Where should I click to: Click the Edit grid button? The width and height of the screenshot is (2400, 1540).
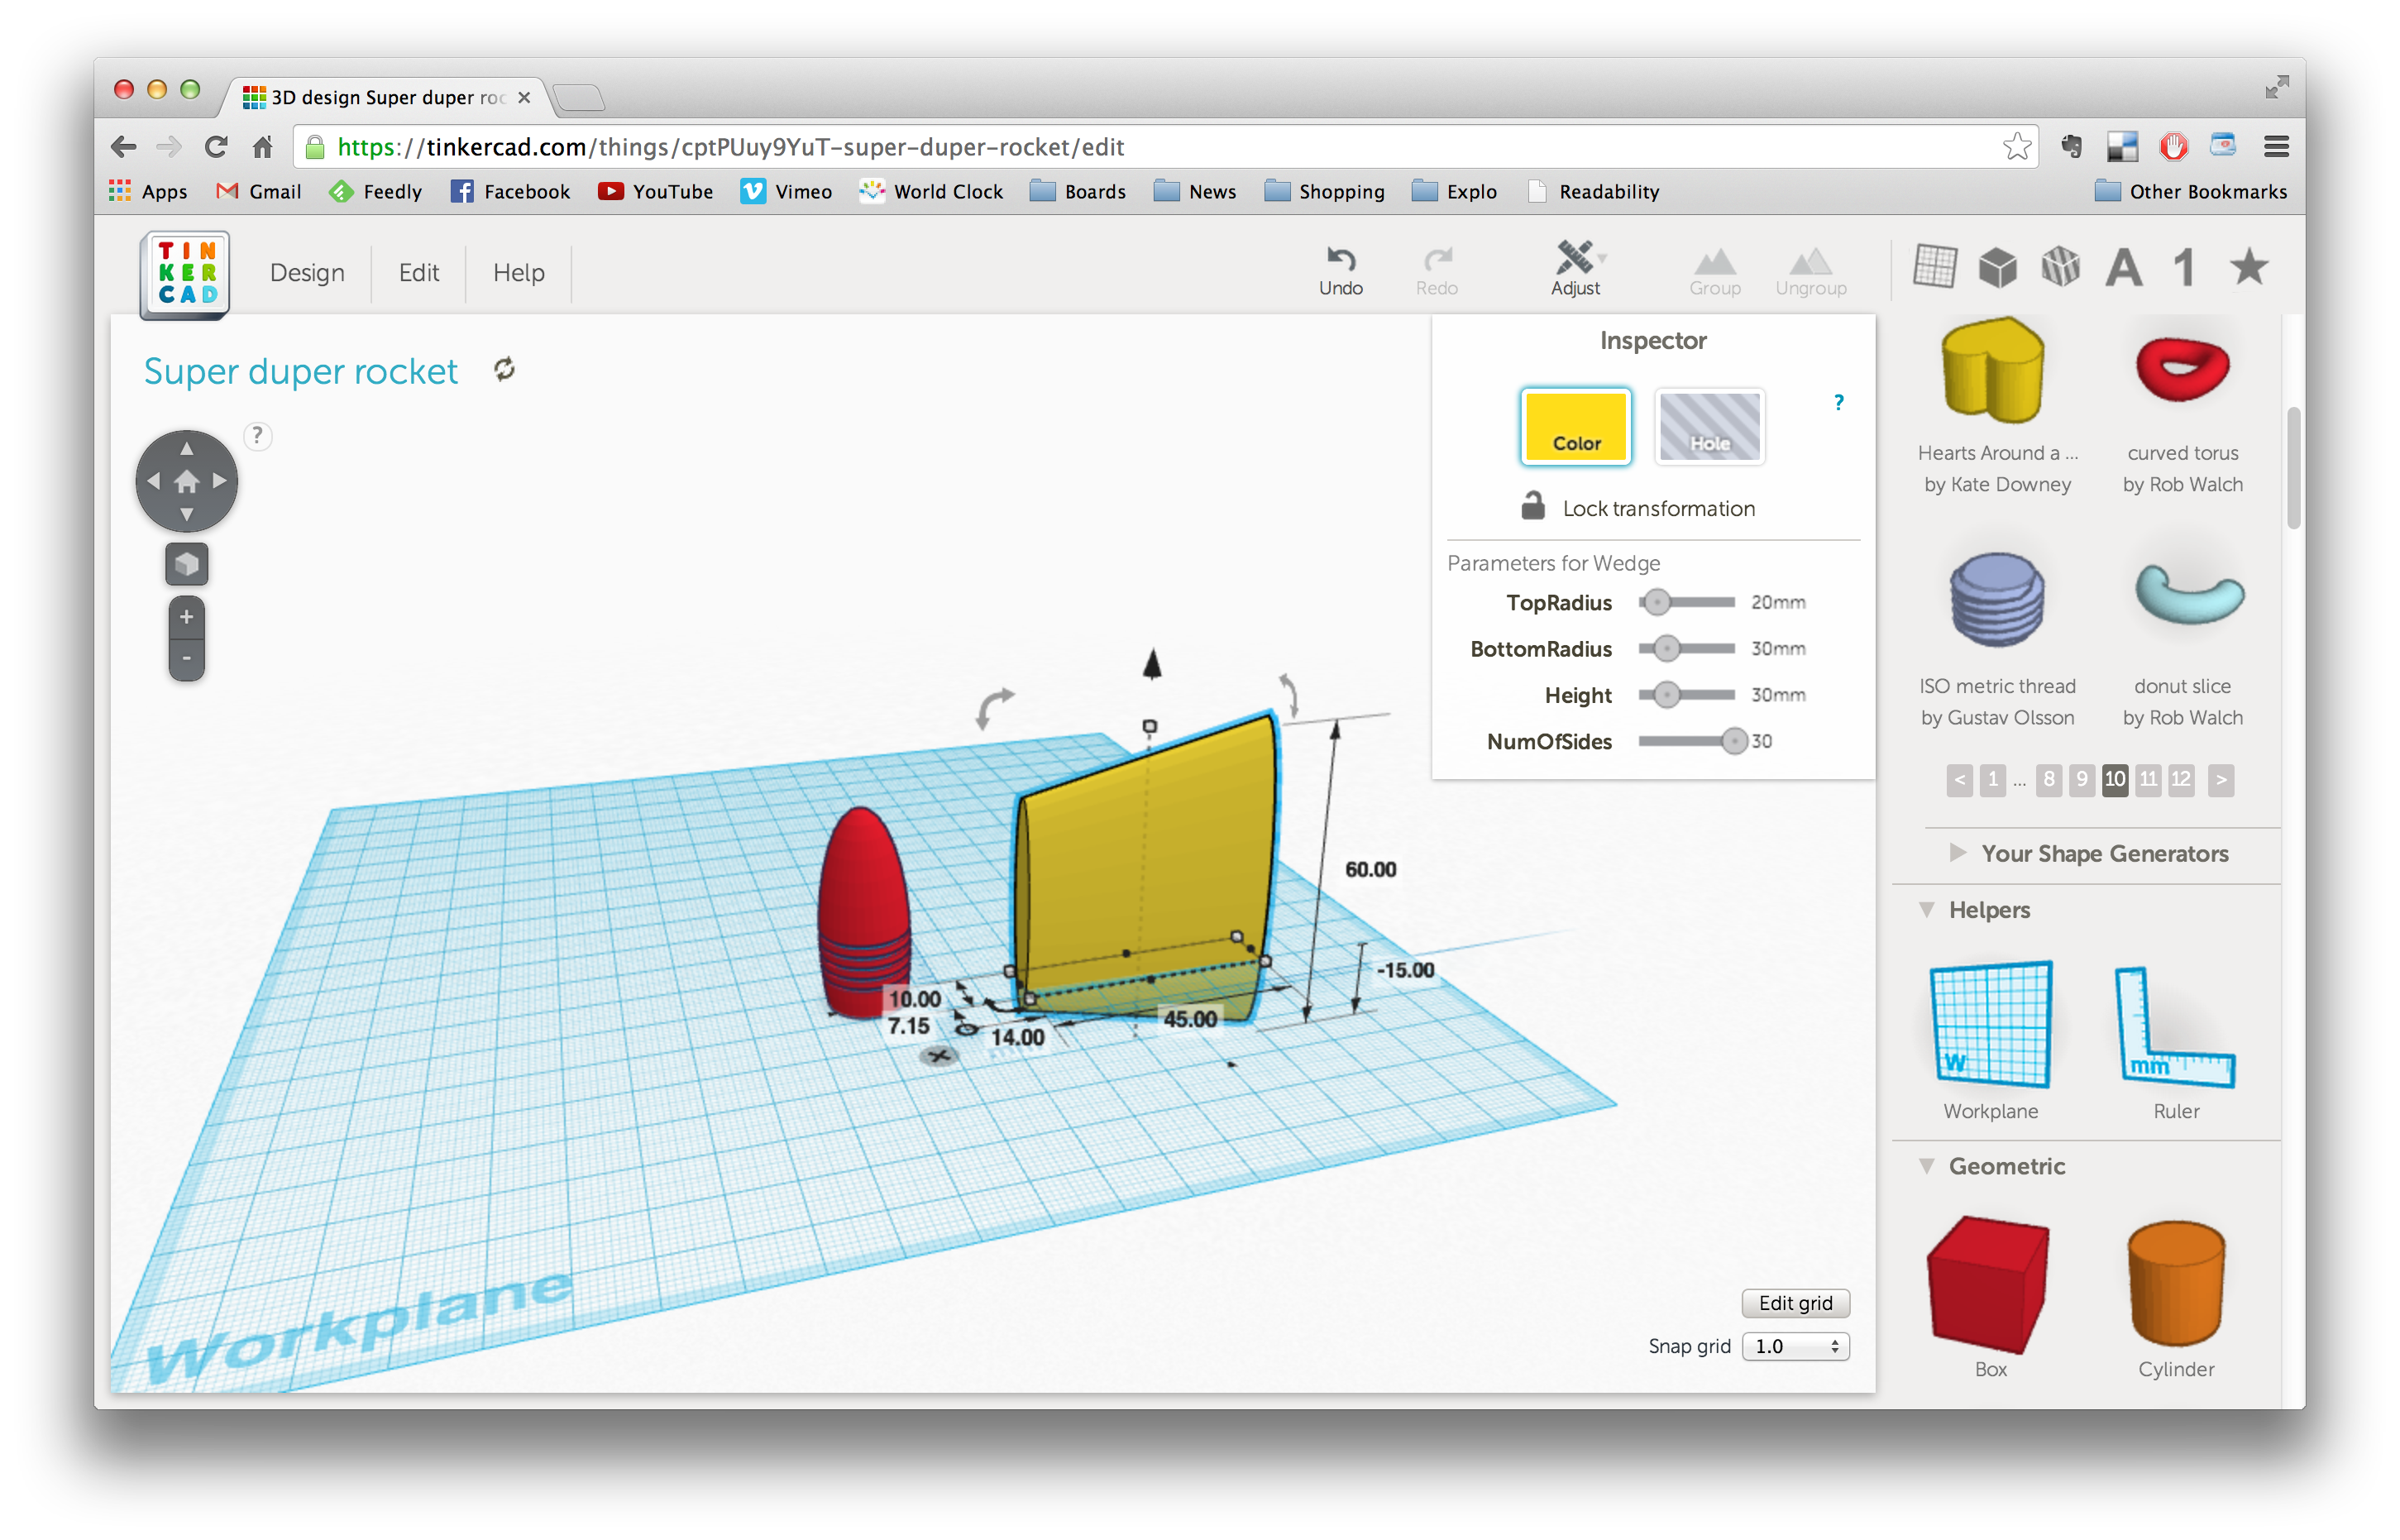1795,1303
